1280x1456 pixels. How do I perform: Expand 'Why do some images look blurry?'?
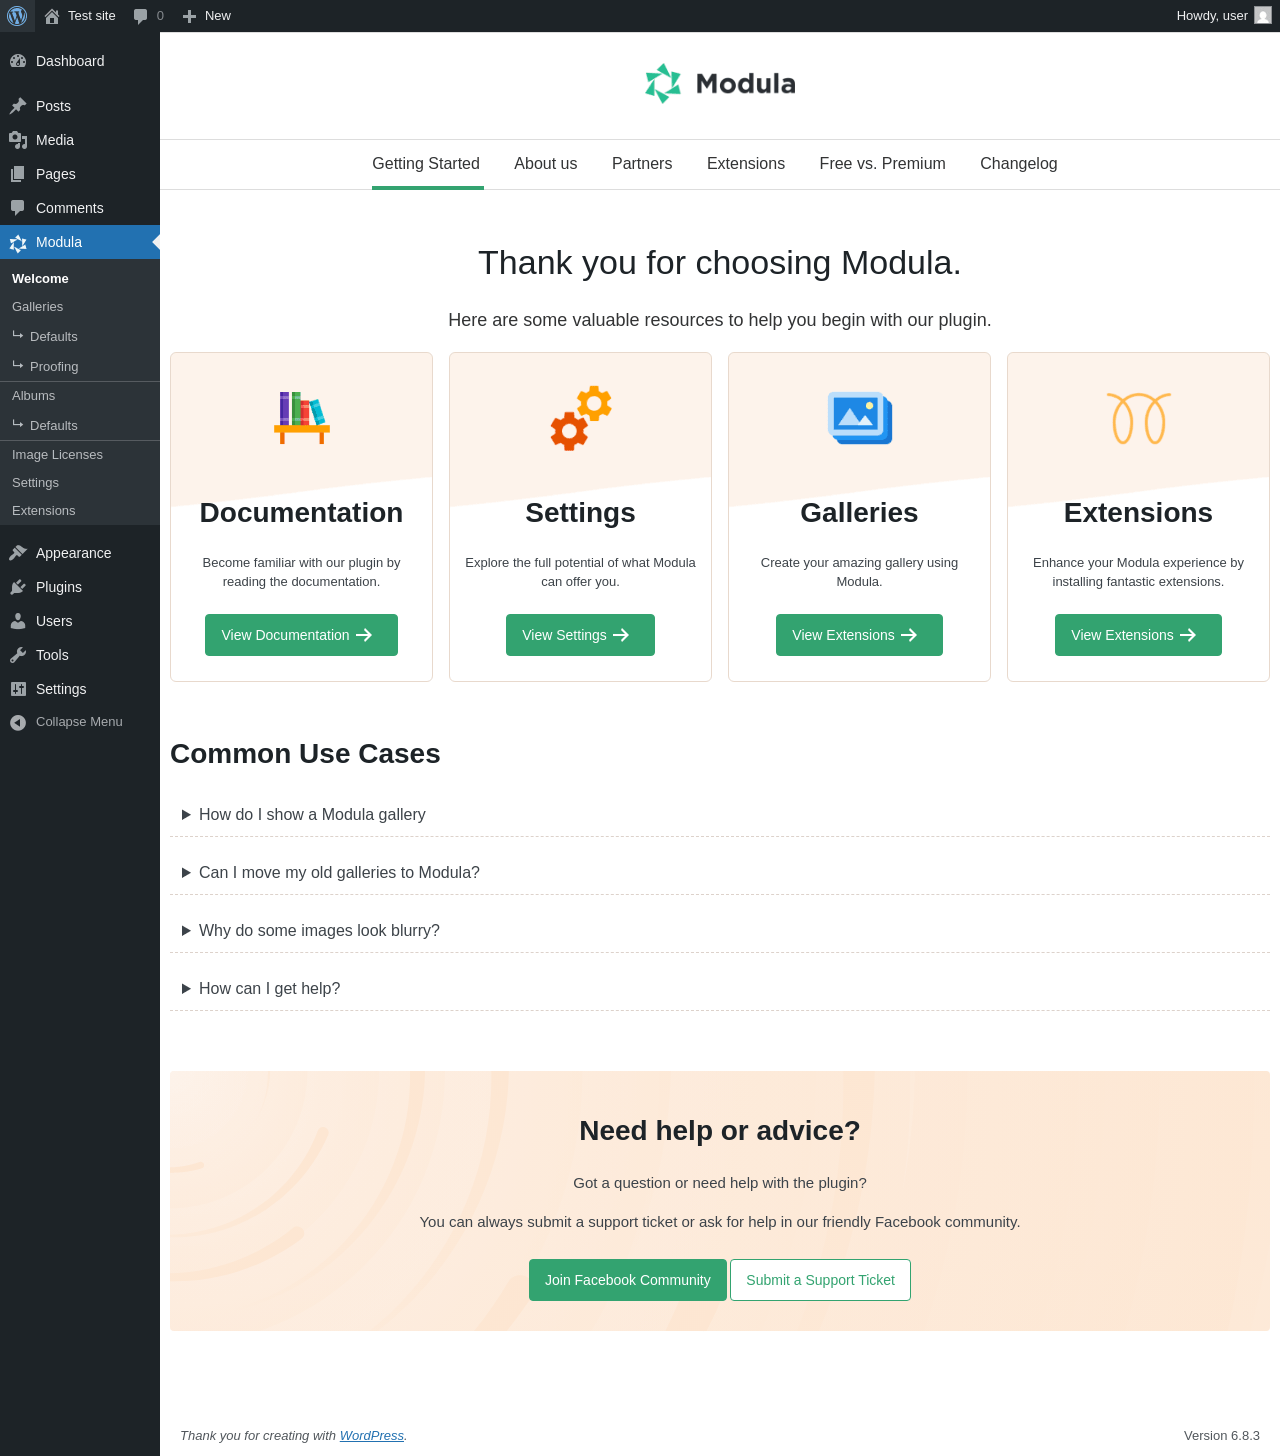pos(720,931)
